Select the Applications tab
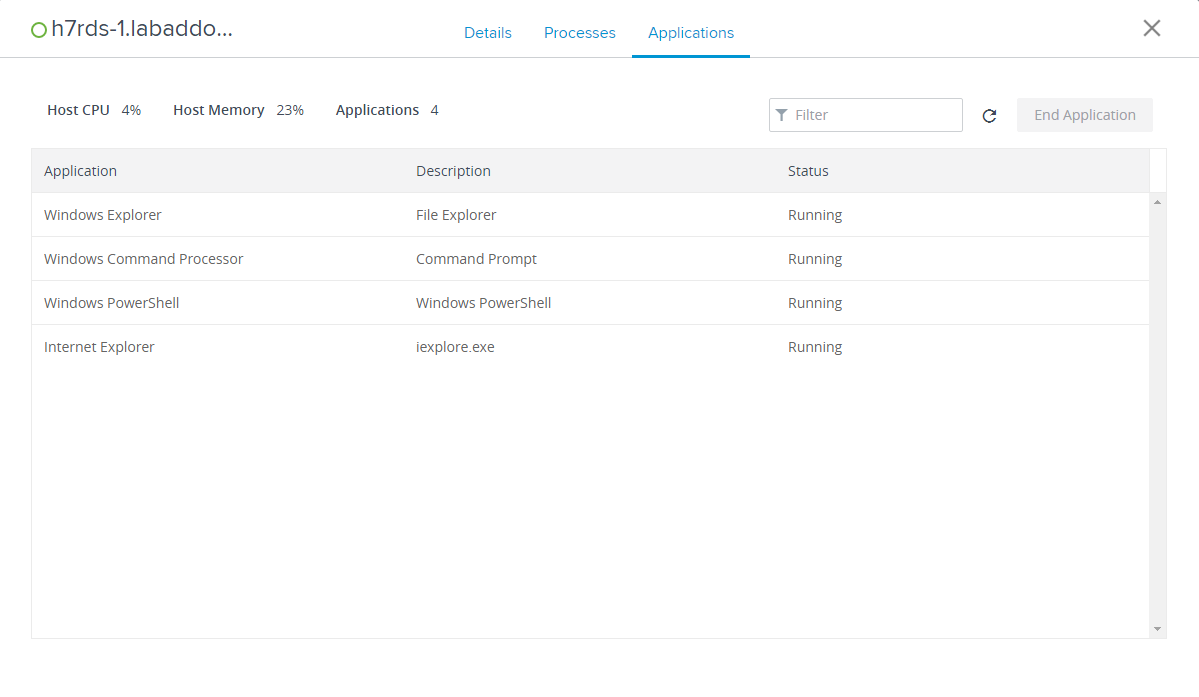Viewport: 1199px width, 697px height. pyautogui.click(x=690, y=33)
